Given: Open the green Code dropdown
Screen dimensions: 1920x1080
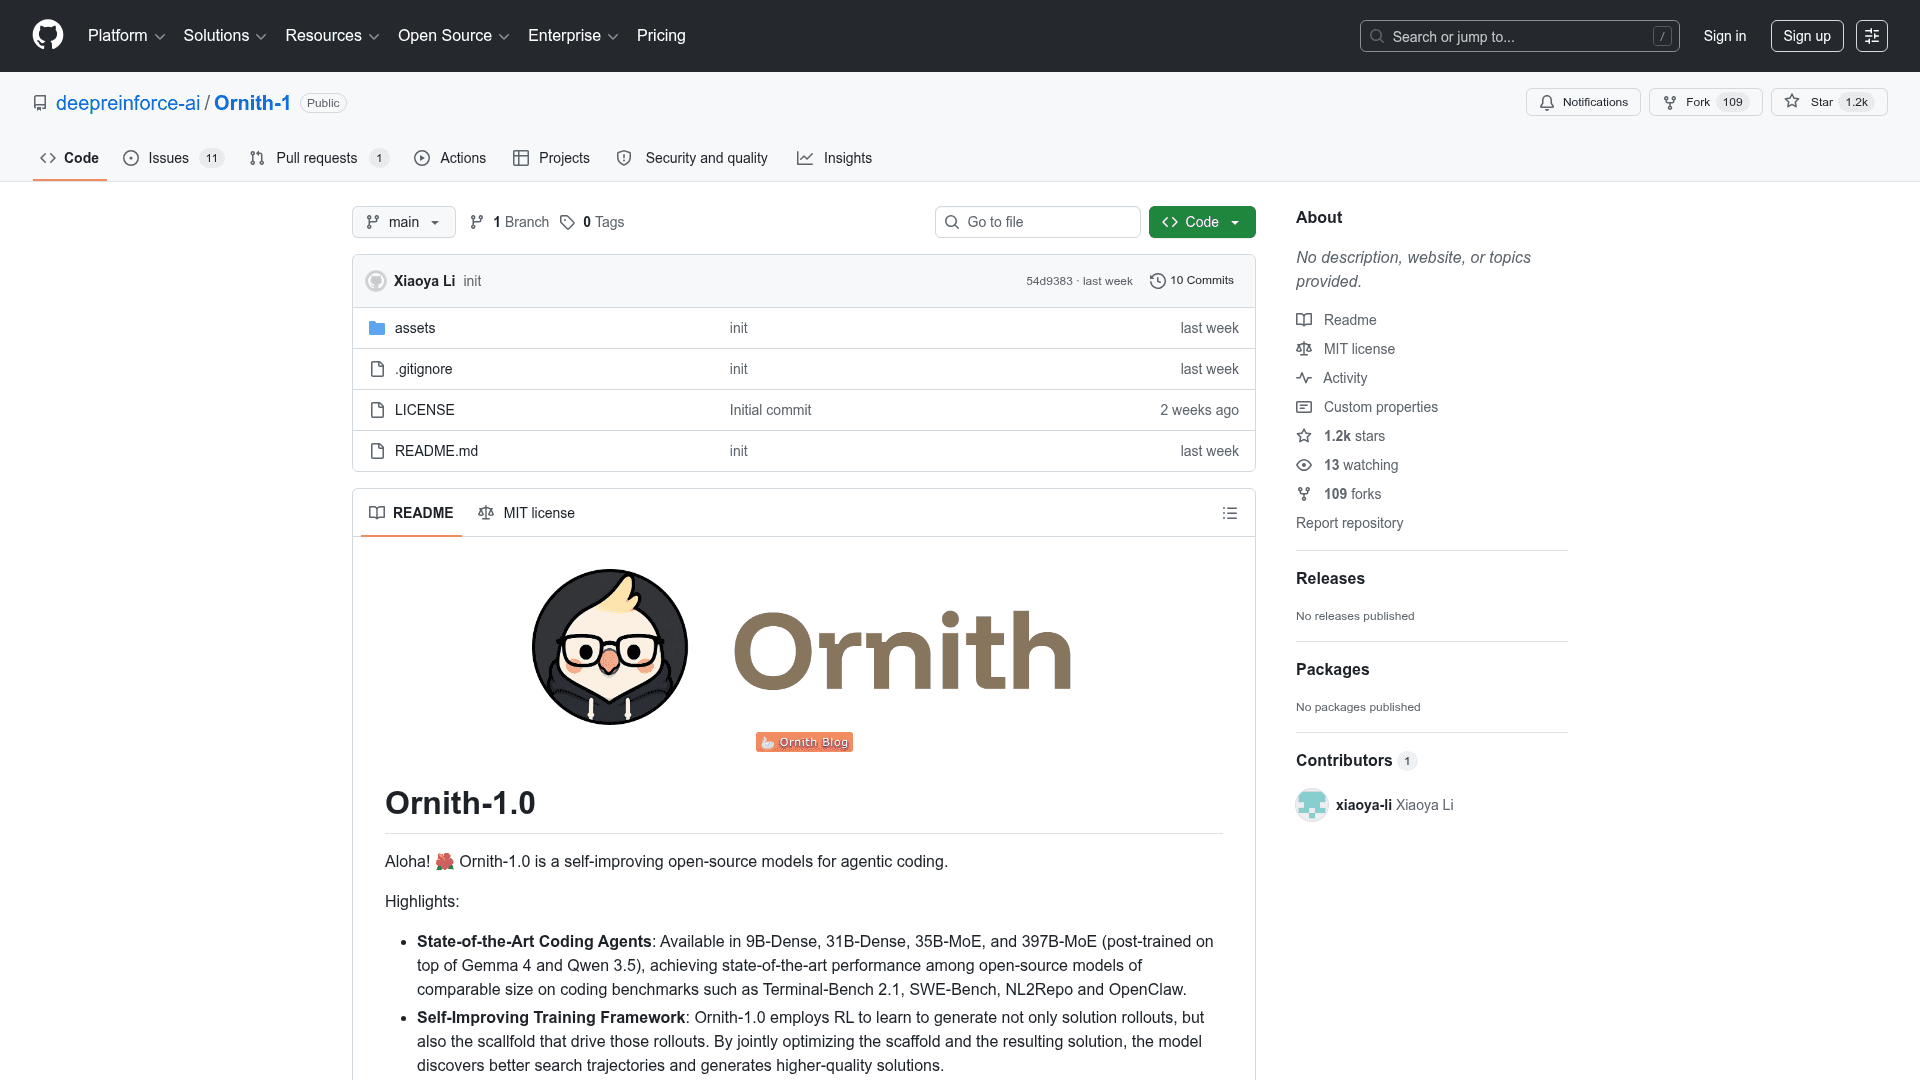Looking at the screenshot, I should [1202, 222].
